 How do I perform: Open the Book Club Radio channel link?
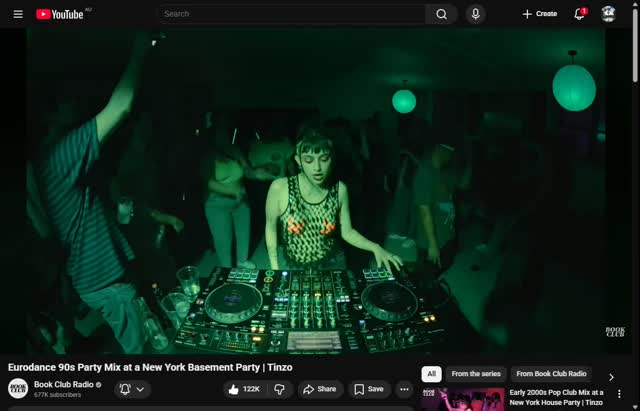[64, 384]
